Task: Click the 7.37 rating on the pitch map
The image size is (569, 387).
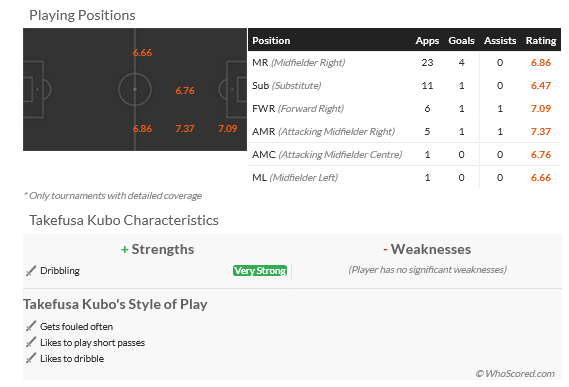Action: 185,129
